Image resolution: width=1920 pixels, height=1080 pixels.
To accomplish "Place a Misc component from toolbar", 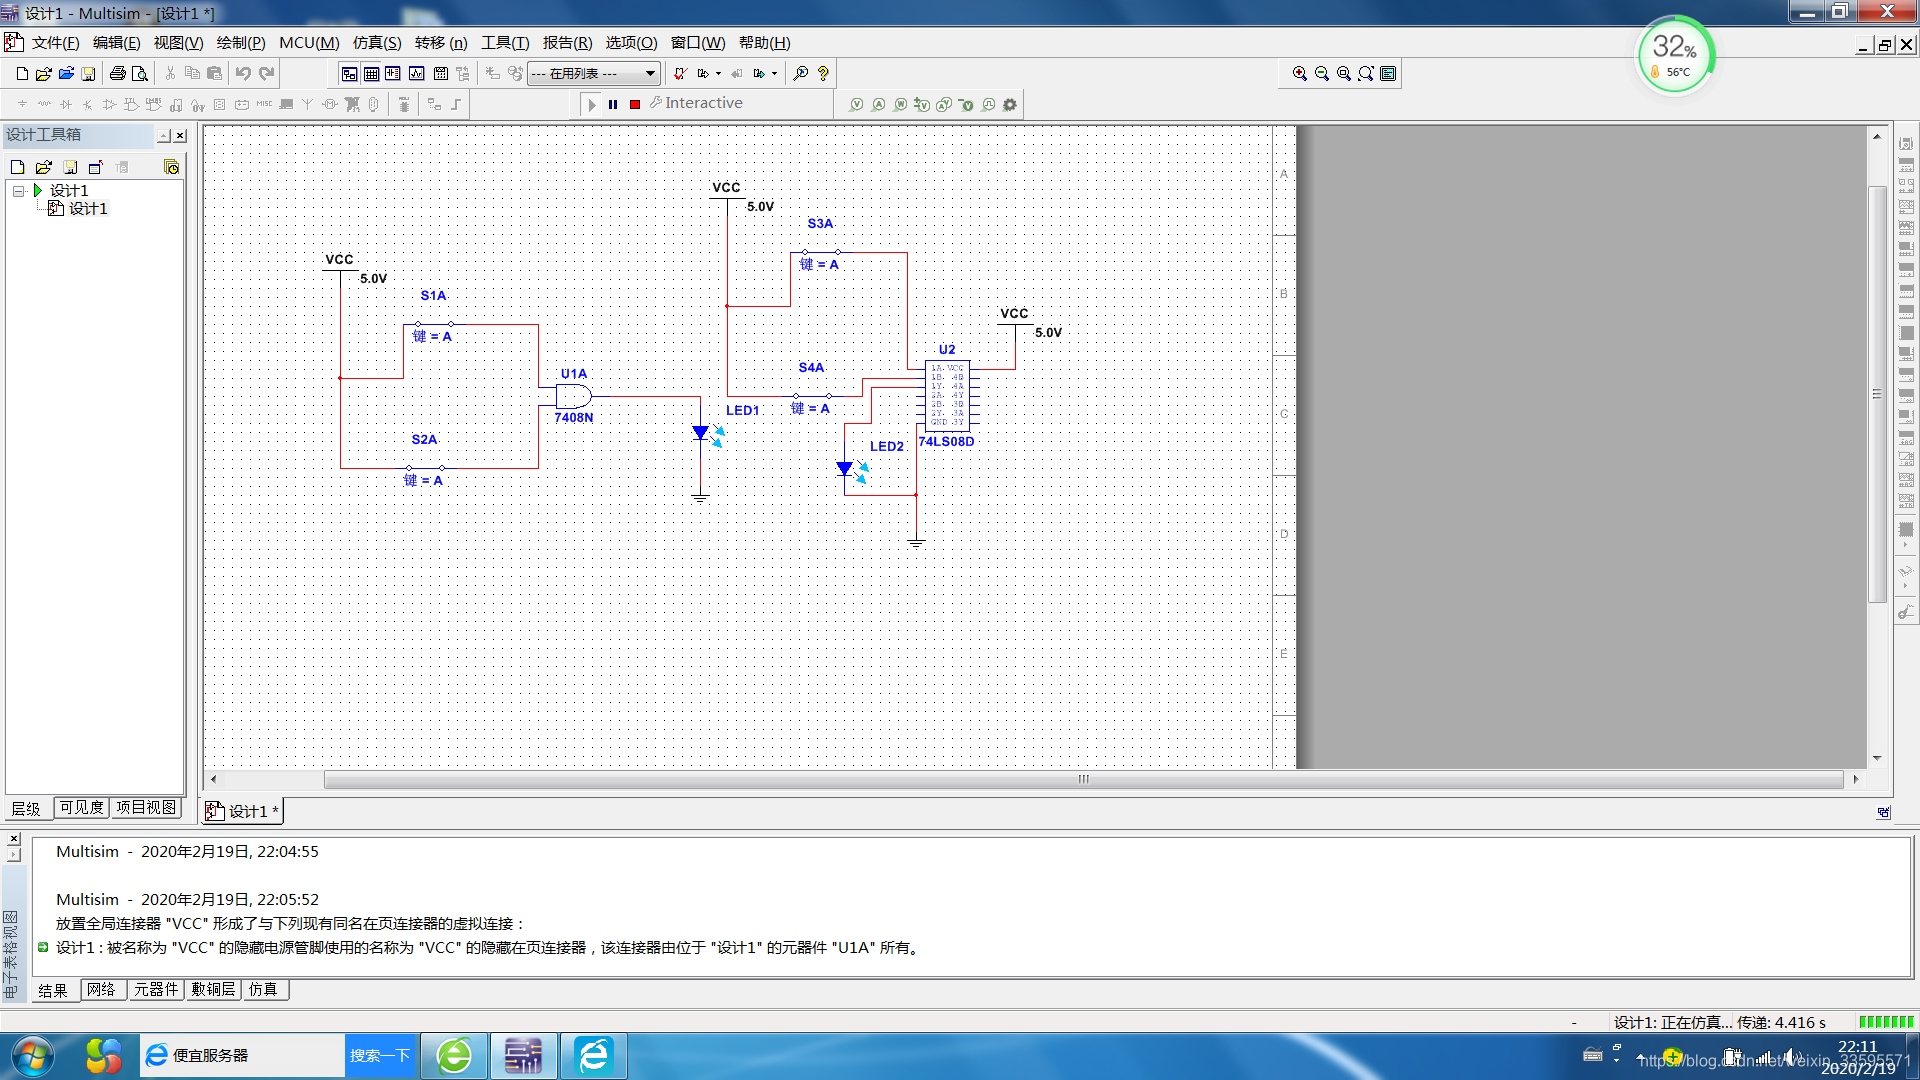I will click(x=264, y=104).
